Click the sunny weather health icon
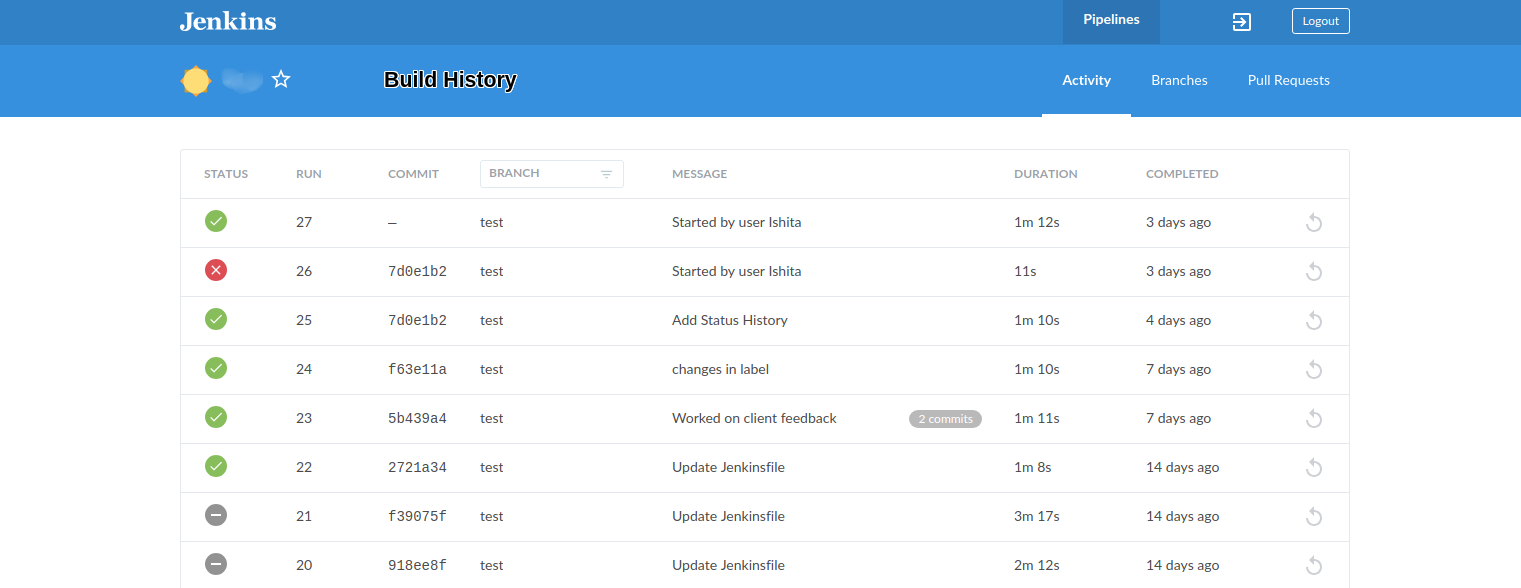 click(x=196, y=81)
